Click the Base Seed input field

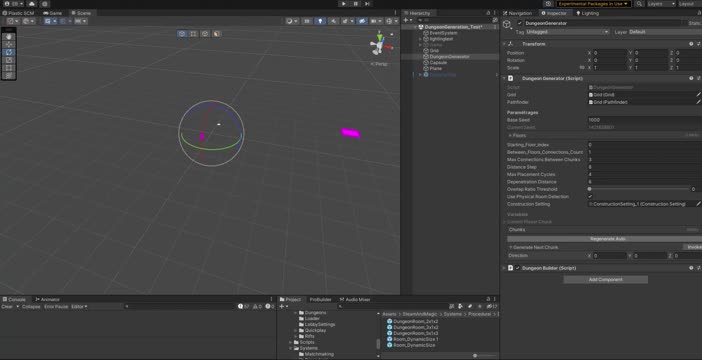coord(644,120)
